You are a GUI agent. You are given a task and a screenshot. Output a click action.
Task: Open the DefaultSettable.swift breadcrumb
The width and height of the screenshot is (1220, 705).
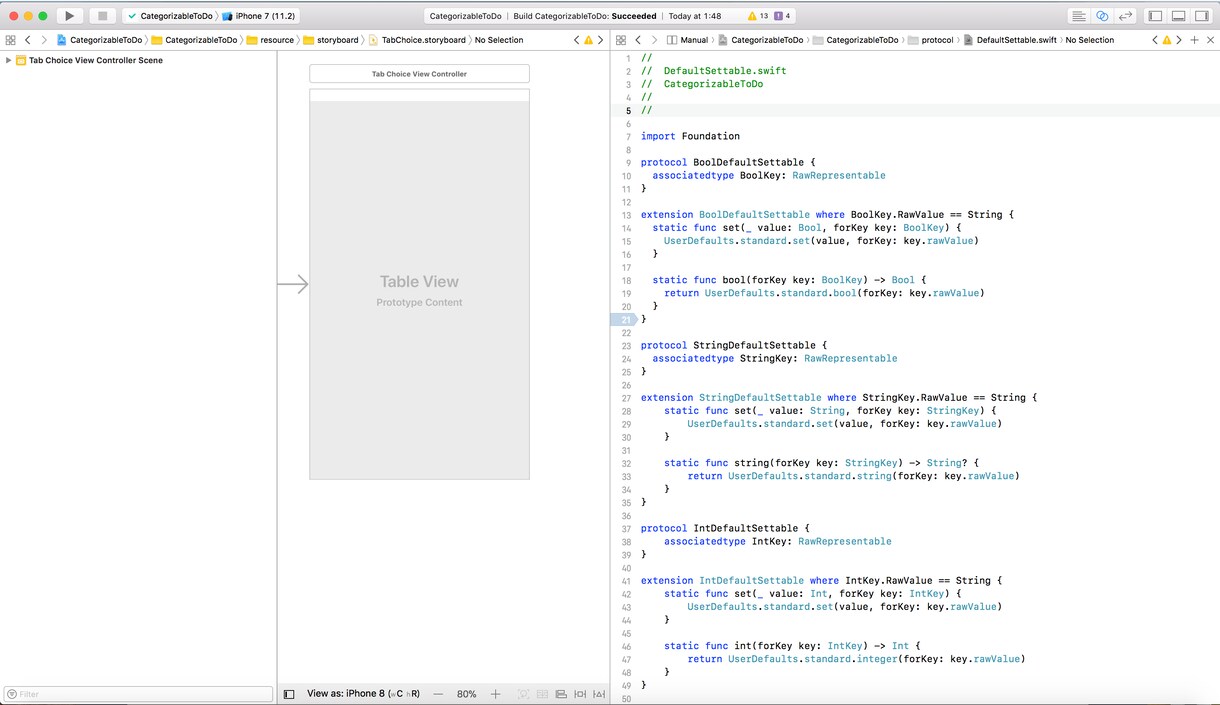(1010, 40)
